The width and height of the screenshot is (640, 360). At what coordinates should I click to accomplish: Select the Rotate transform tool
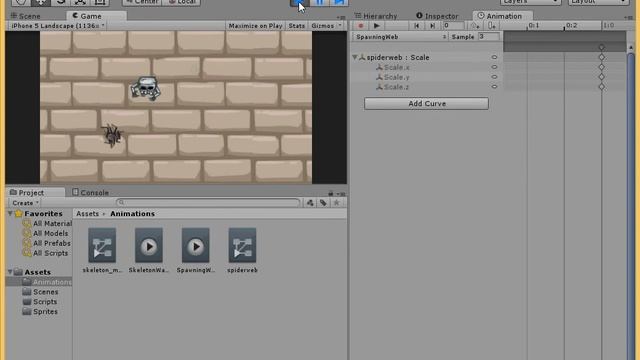pyautogui.click(x=60, y=2)
